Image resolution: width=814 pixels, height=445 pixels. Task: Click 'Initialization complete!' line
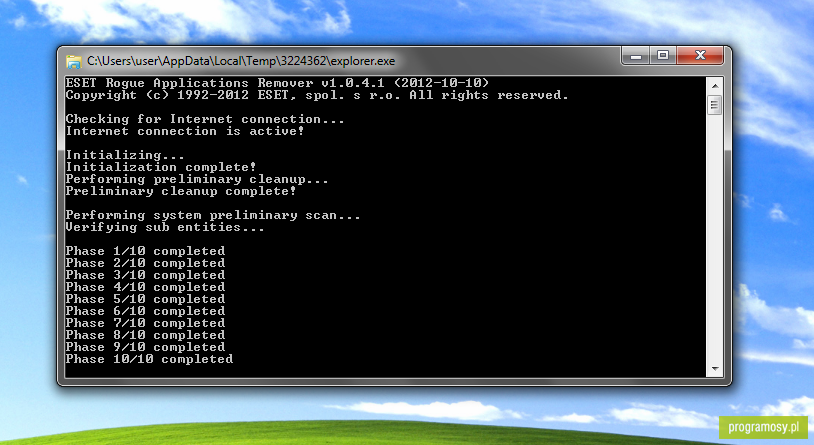pos(161,167)
